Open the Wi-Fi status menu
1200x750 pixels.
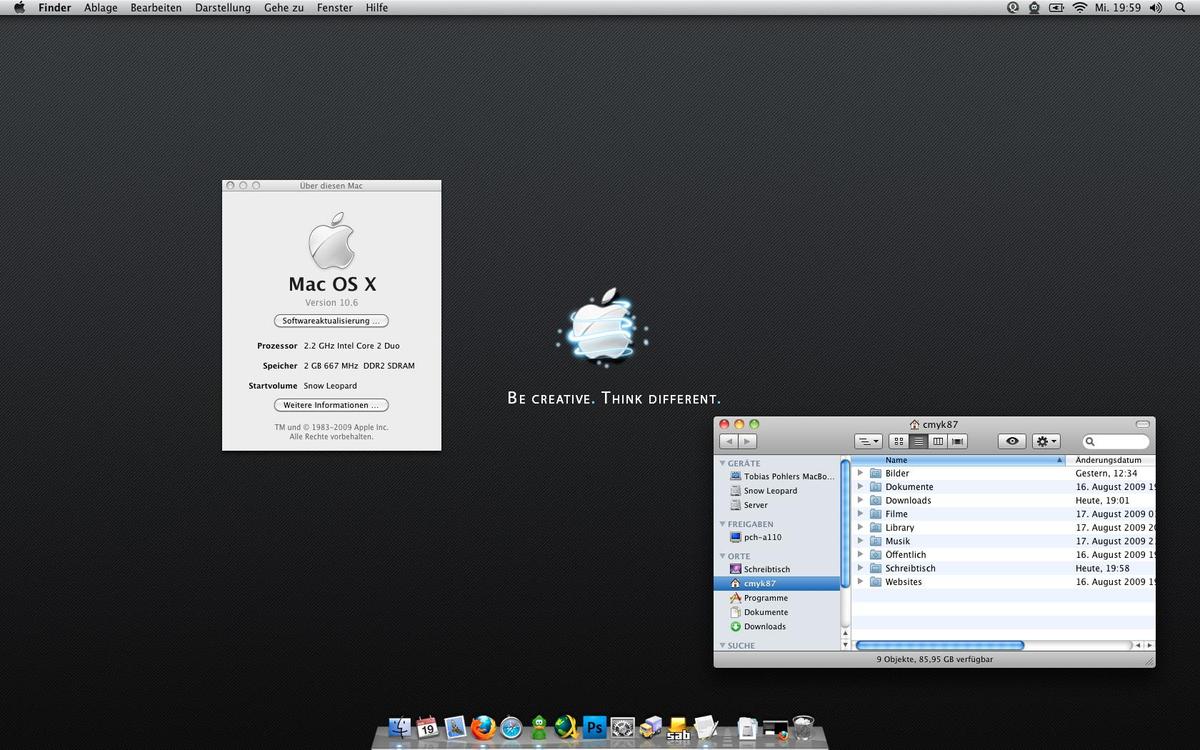click(x=1080, y=7)
